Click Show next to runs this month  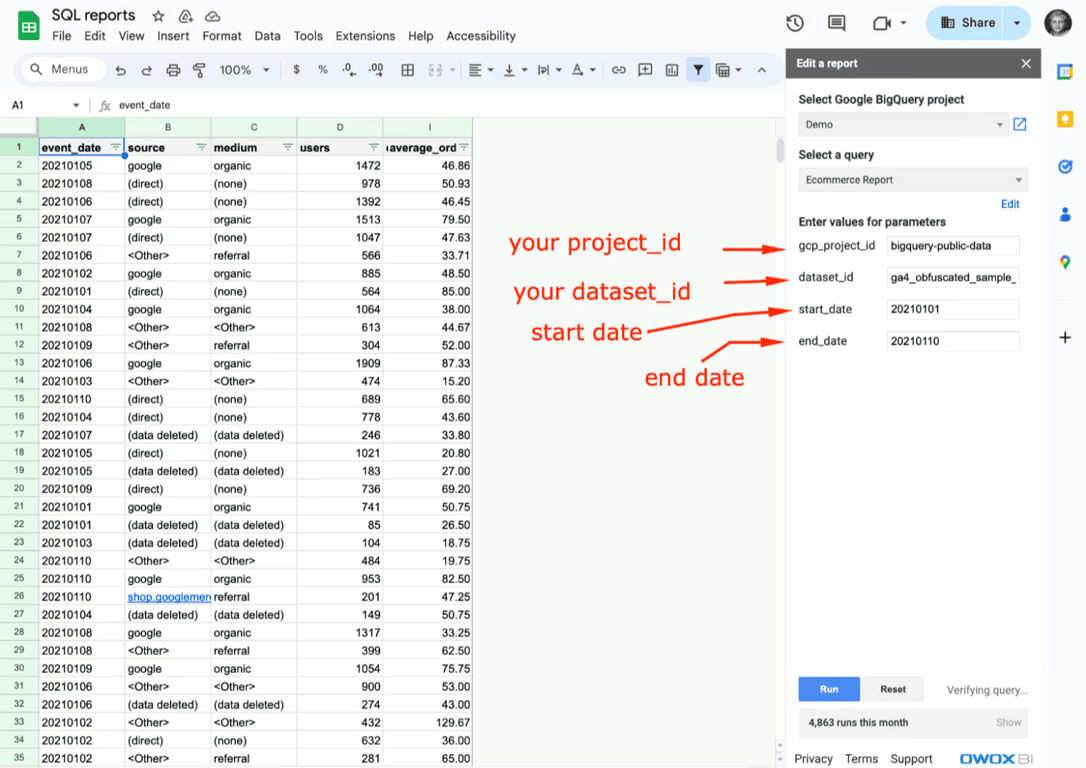(x=1008, y=722)
